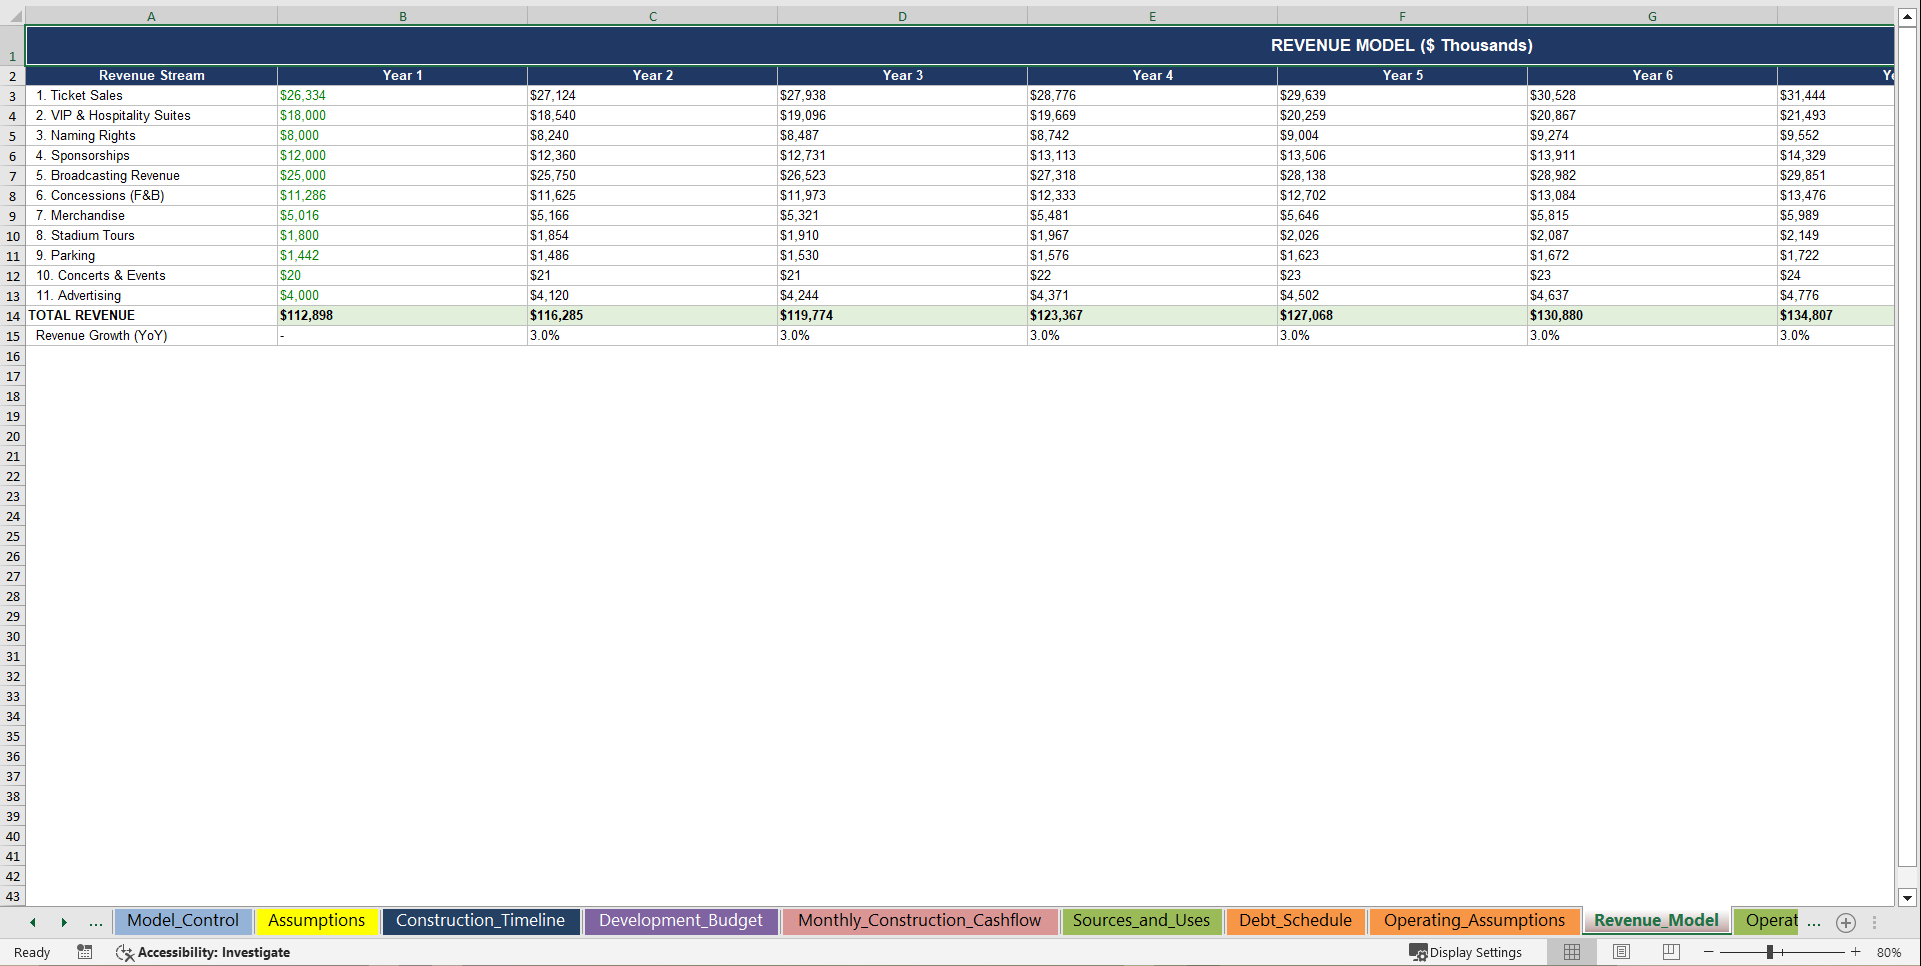Select the TOTAL REVENUE cell for Year 1
The width and height of the screenshot is (1921, 966).
(x=402, y=315)
